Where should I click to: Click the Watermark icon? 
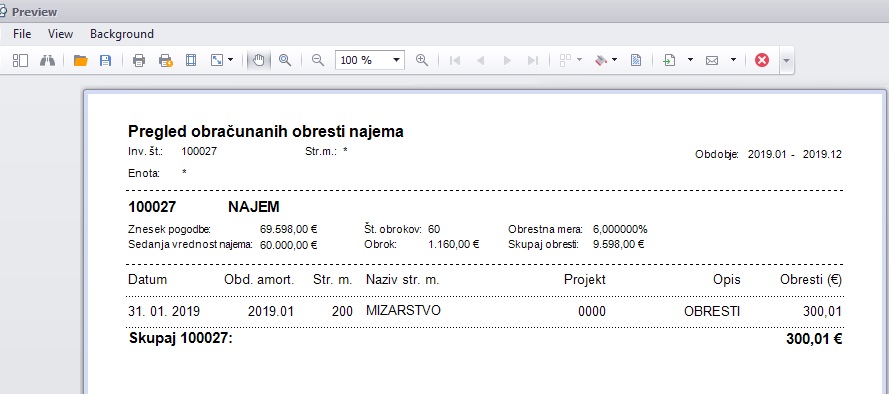(x=636, y=60)
